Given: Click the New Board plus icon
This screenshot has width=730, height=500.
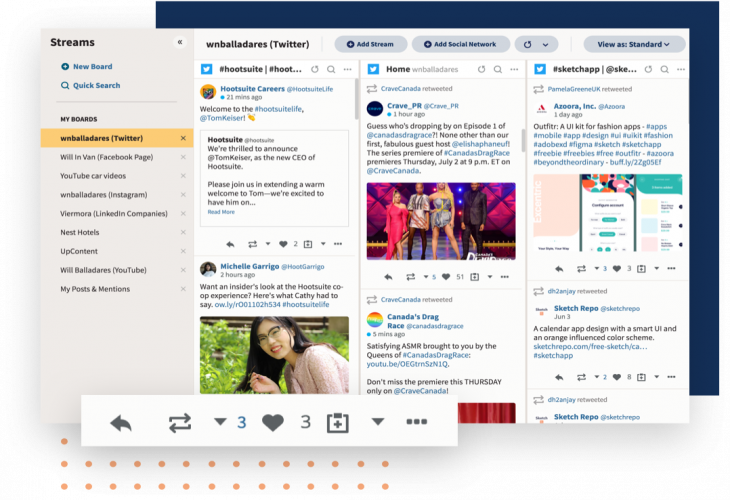Looking at the screenshot, I should pyautogui.click(x=65, y=67).
